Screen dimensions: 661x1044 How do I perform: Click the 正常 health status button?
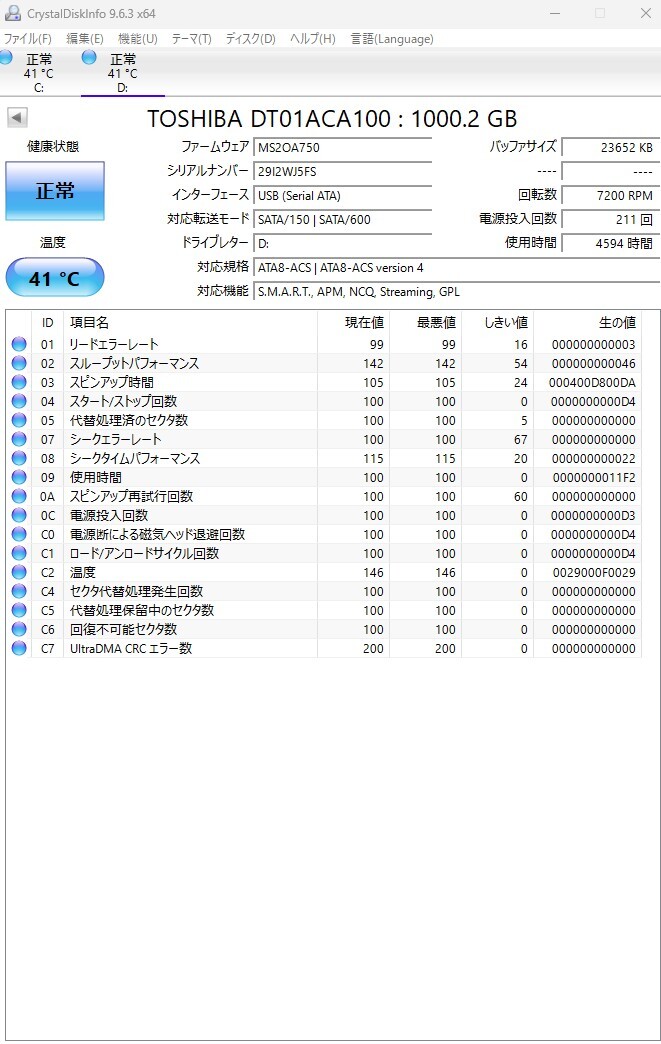coord(55,191)
